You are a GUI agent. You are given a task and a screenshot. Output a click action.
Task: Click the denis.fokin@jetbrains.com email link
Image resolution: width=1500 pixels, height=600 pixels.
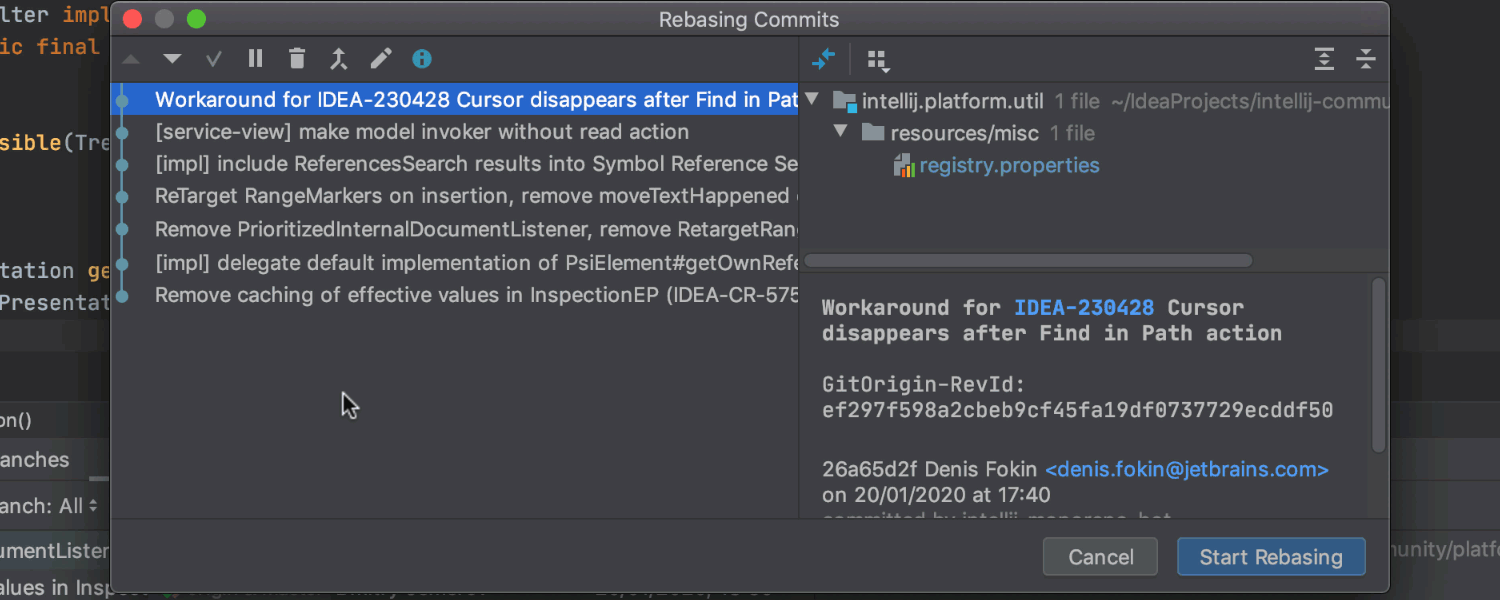click(x=1187, y=469)
